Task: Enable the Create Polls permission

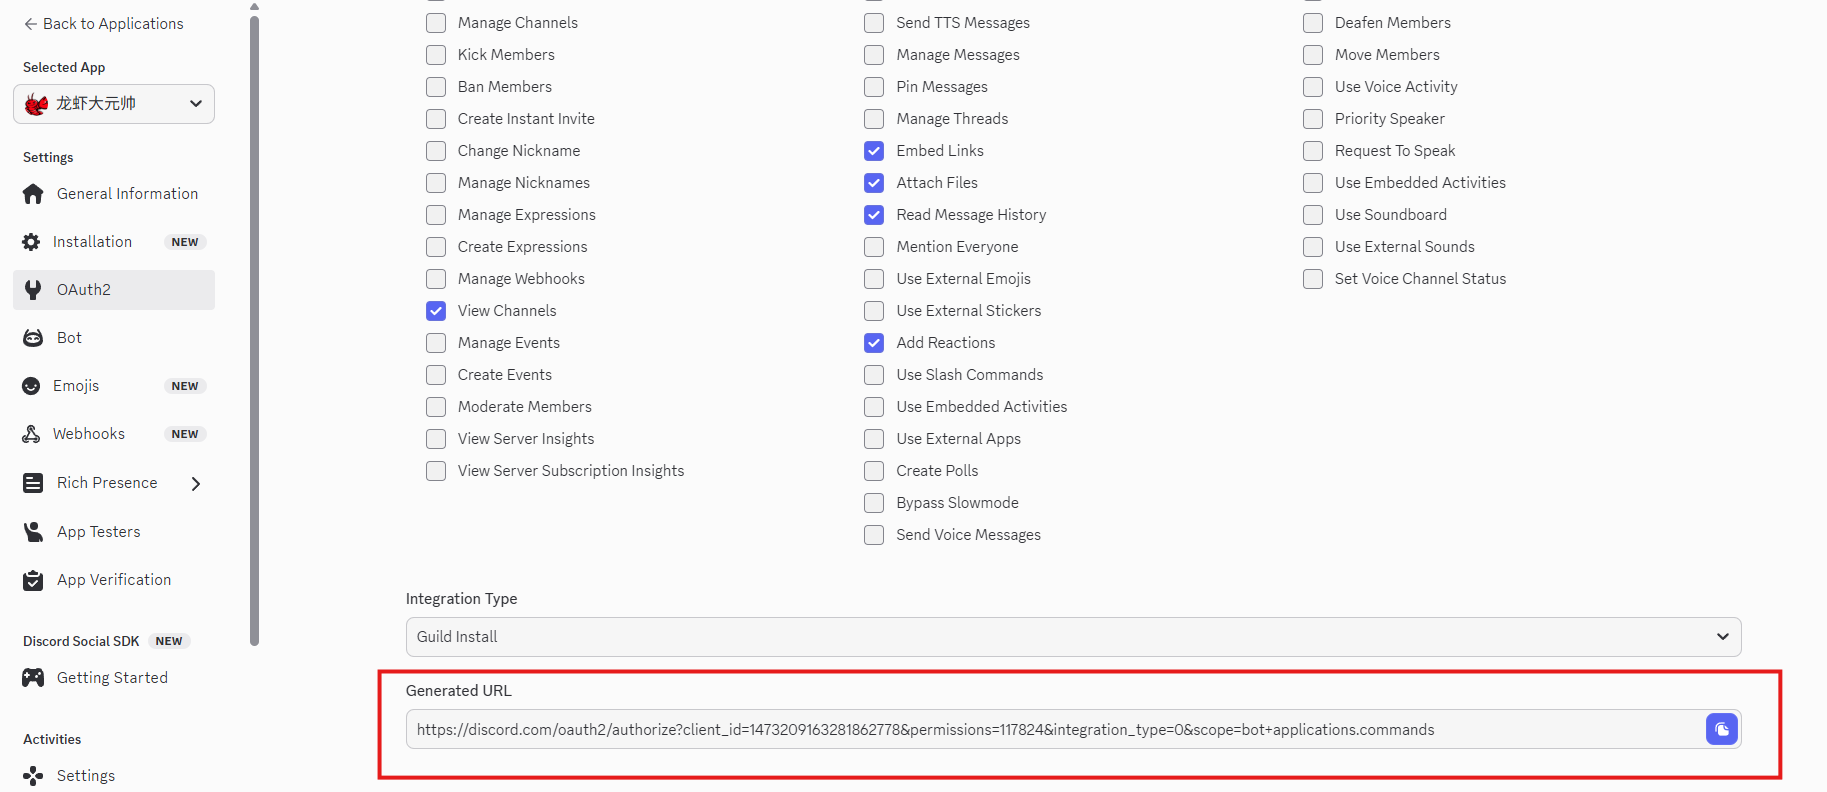Action: [x=874, y=471]
